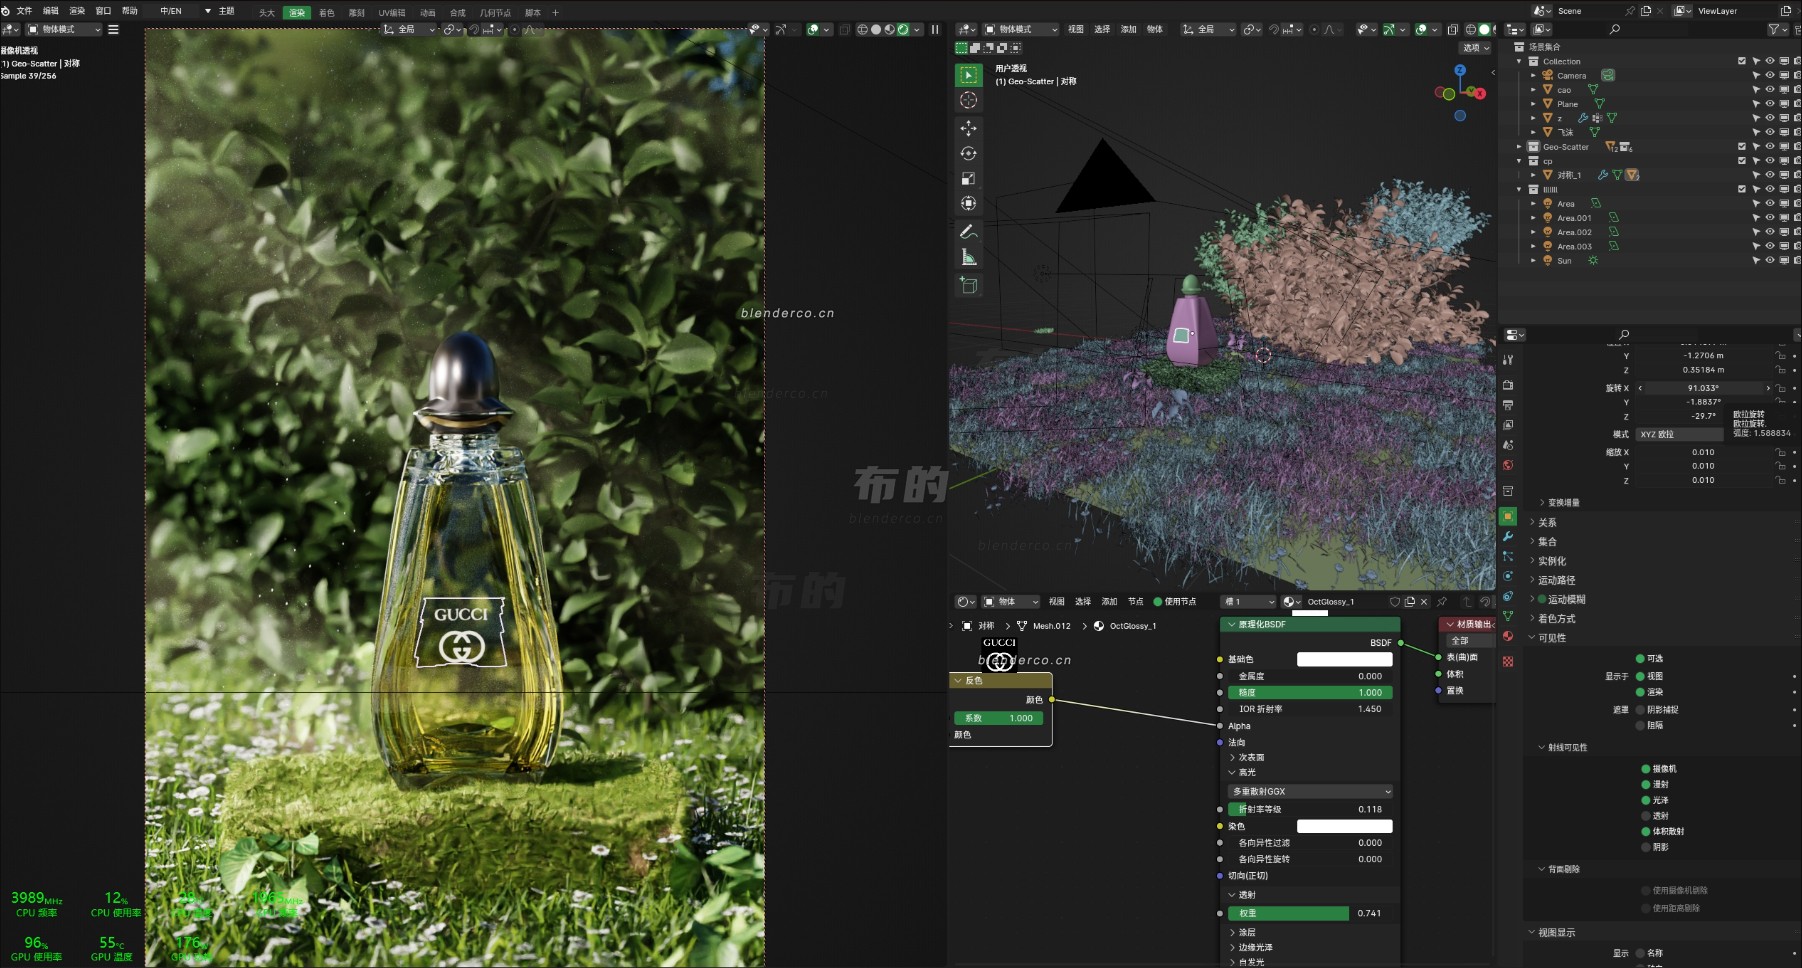1802x968 pixels.
Task: Click the hamburger menu in render viewport header
Action: point(113,30)
